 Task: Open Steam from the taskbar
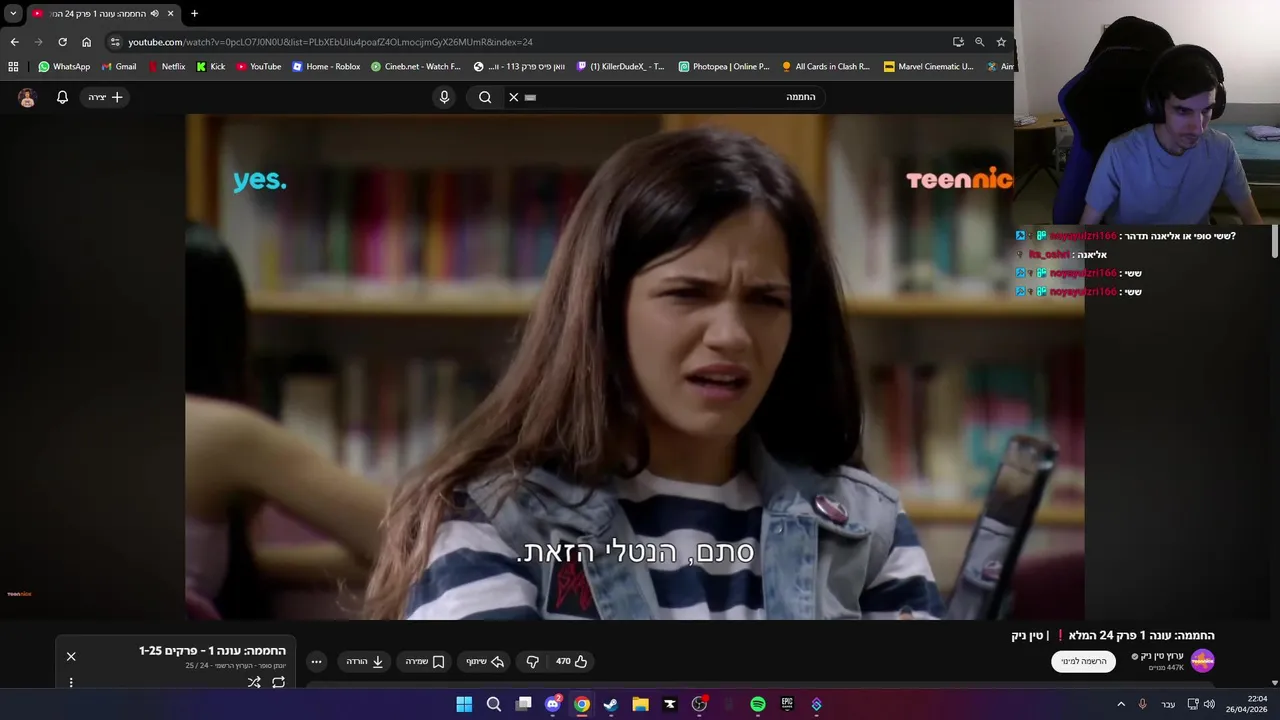[x=611, y=704]
